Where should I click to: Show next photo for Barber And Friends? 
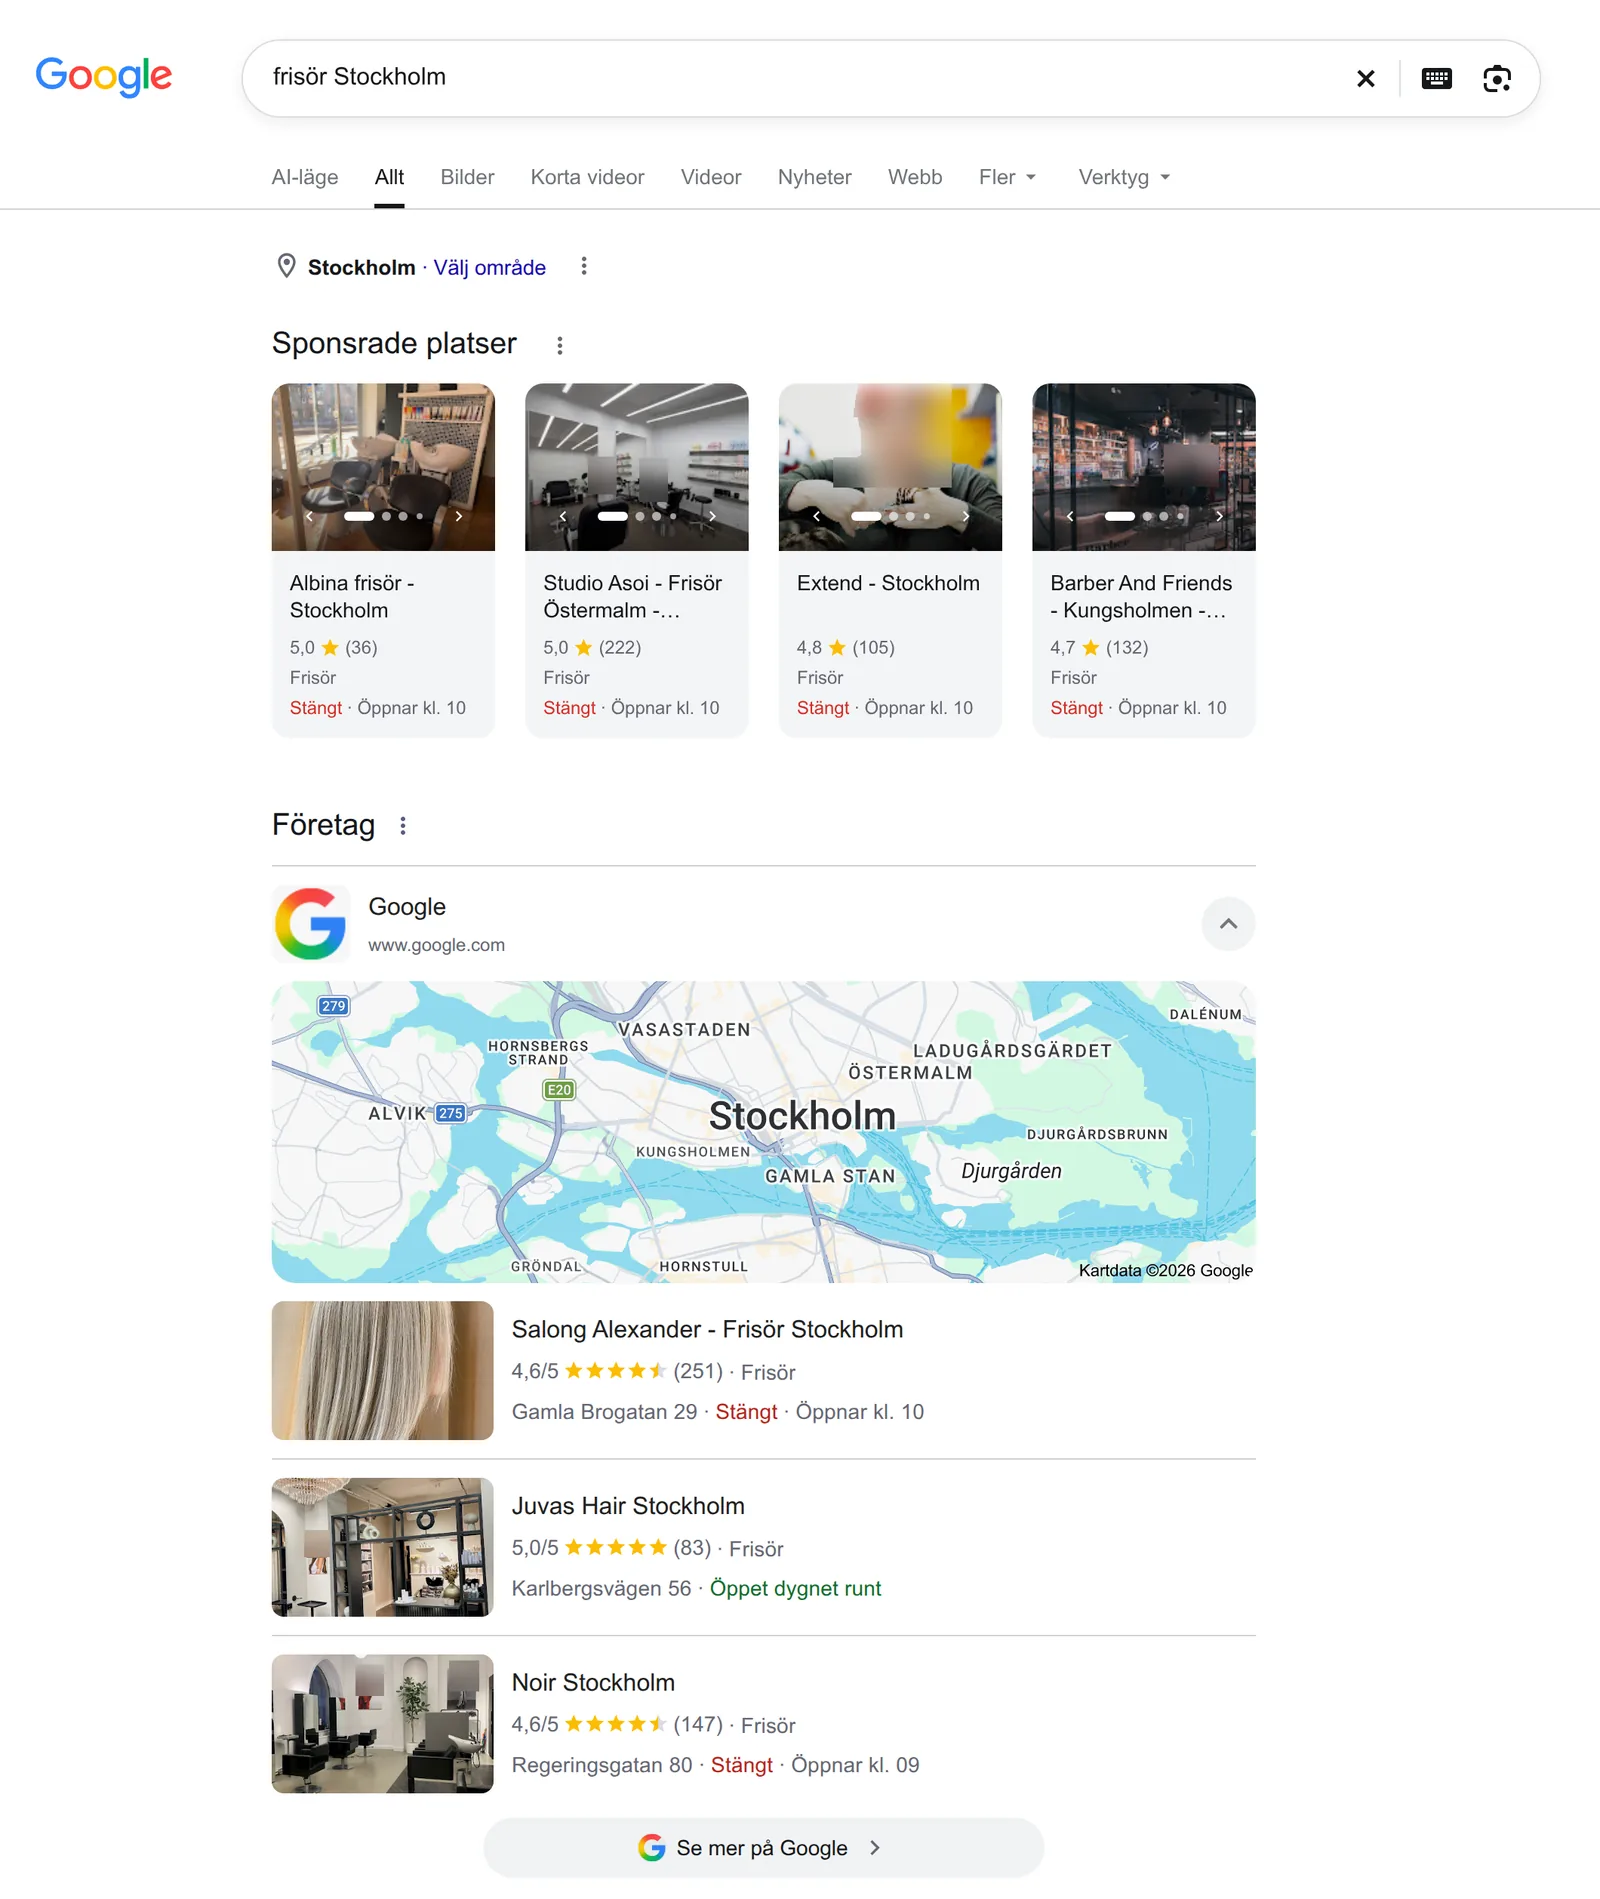[x=1219, y=516]
